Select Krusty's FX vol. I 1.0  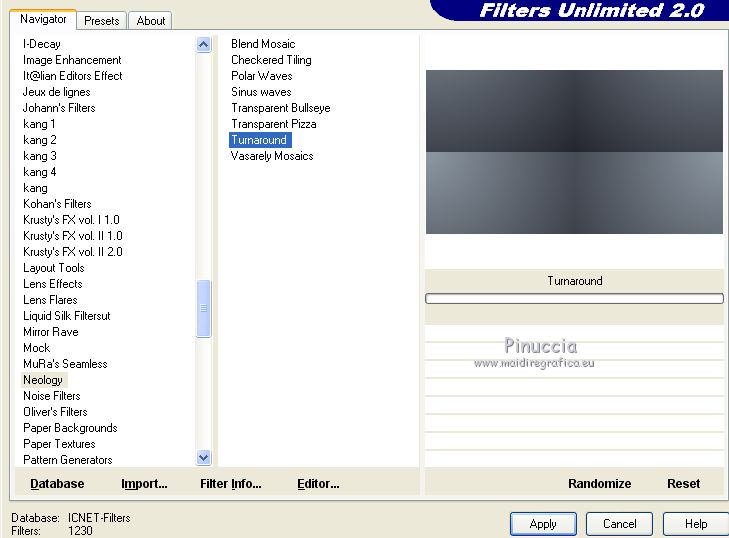(x=71, y=220)
